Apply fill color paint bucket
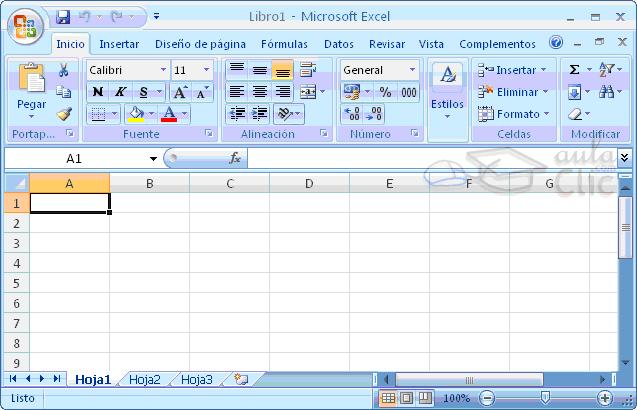This screenshot has height=410, width=637. pos(136,114)
